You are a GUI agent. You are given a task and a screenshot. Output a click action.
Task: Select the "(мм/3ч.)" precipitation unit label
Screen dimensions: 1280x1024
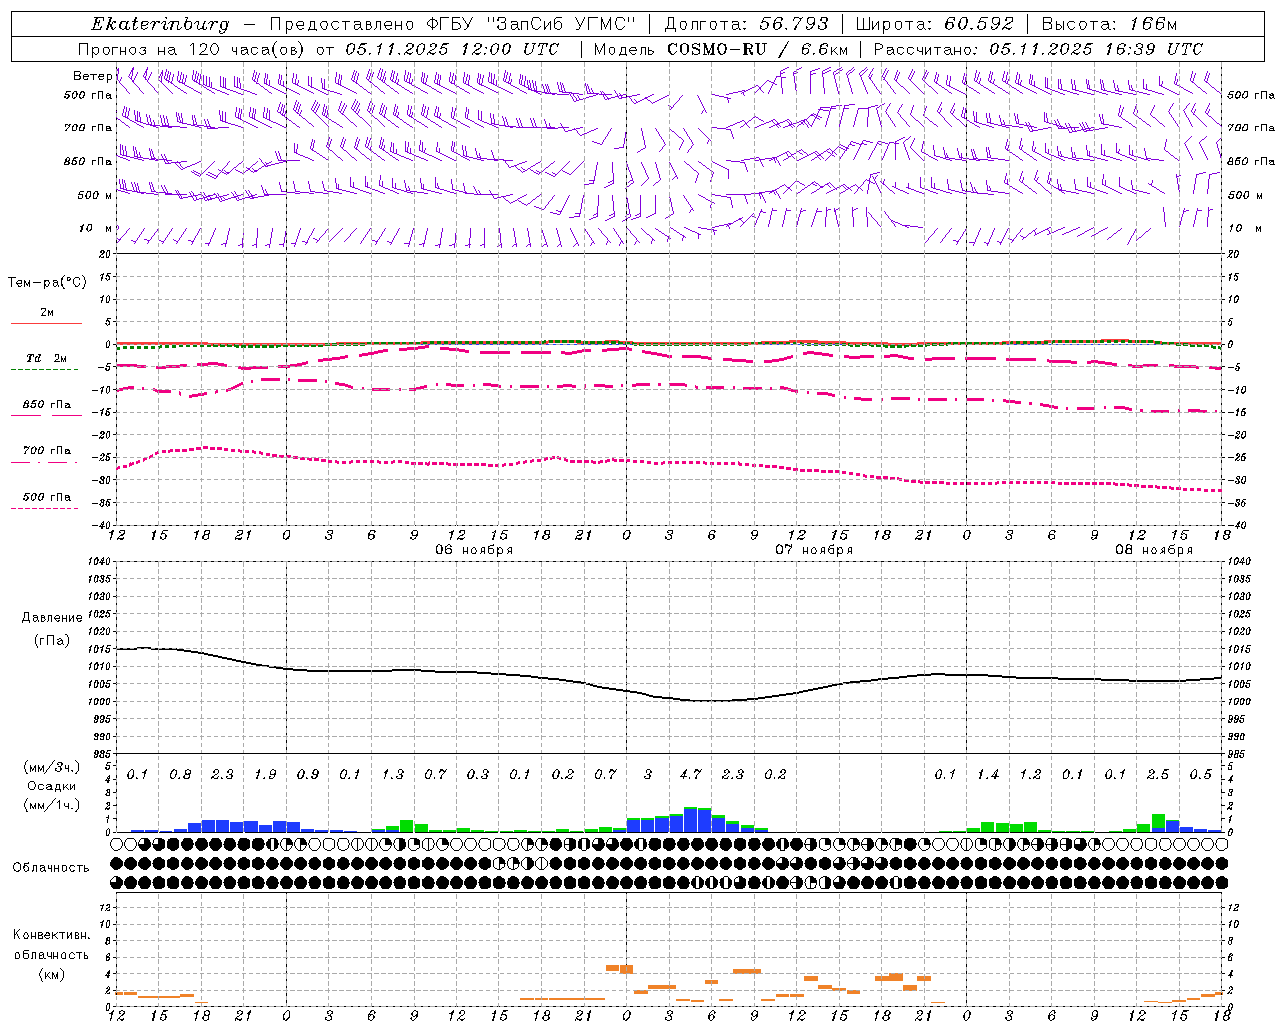point(52,767)
